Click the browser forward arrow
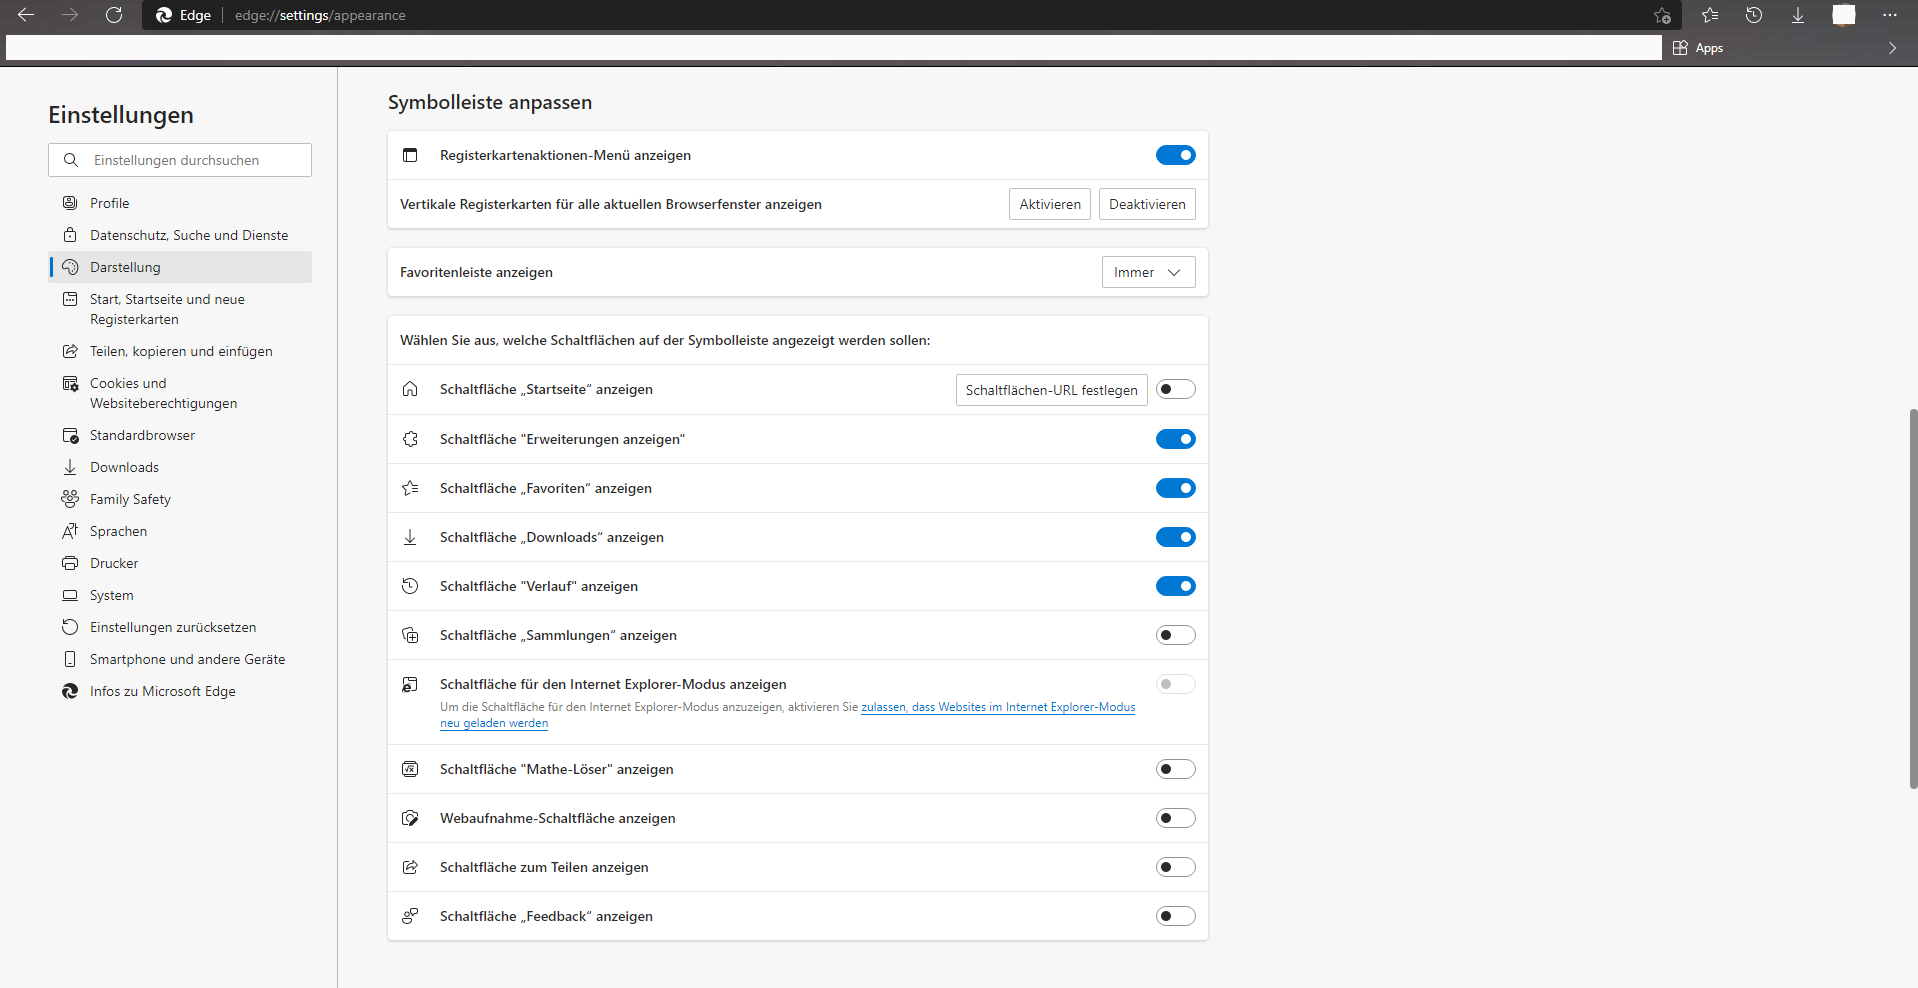 click(70, 15)
